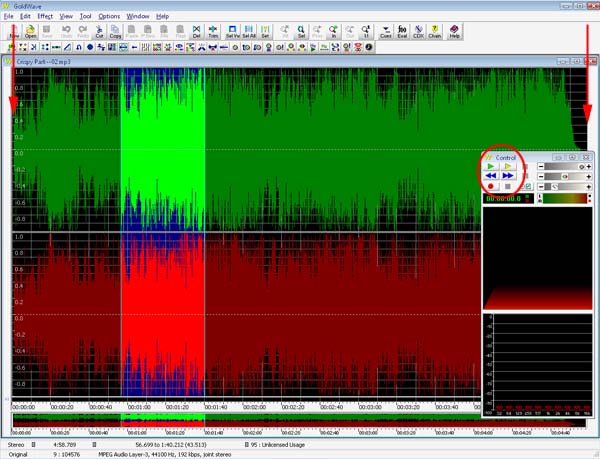600x459 pixels.
Task: Open the Cues toolbar icon
Action: (x=387, y=33)
